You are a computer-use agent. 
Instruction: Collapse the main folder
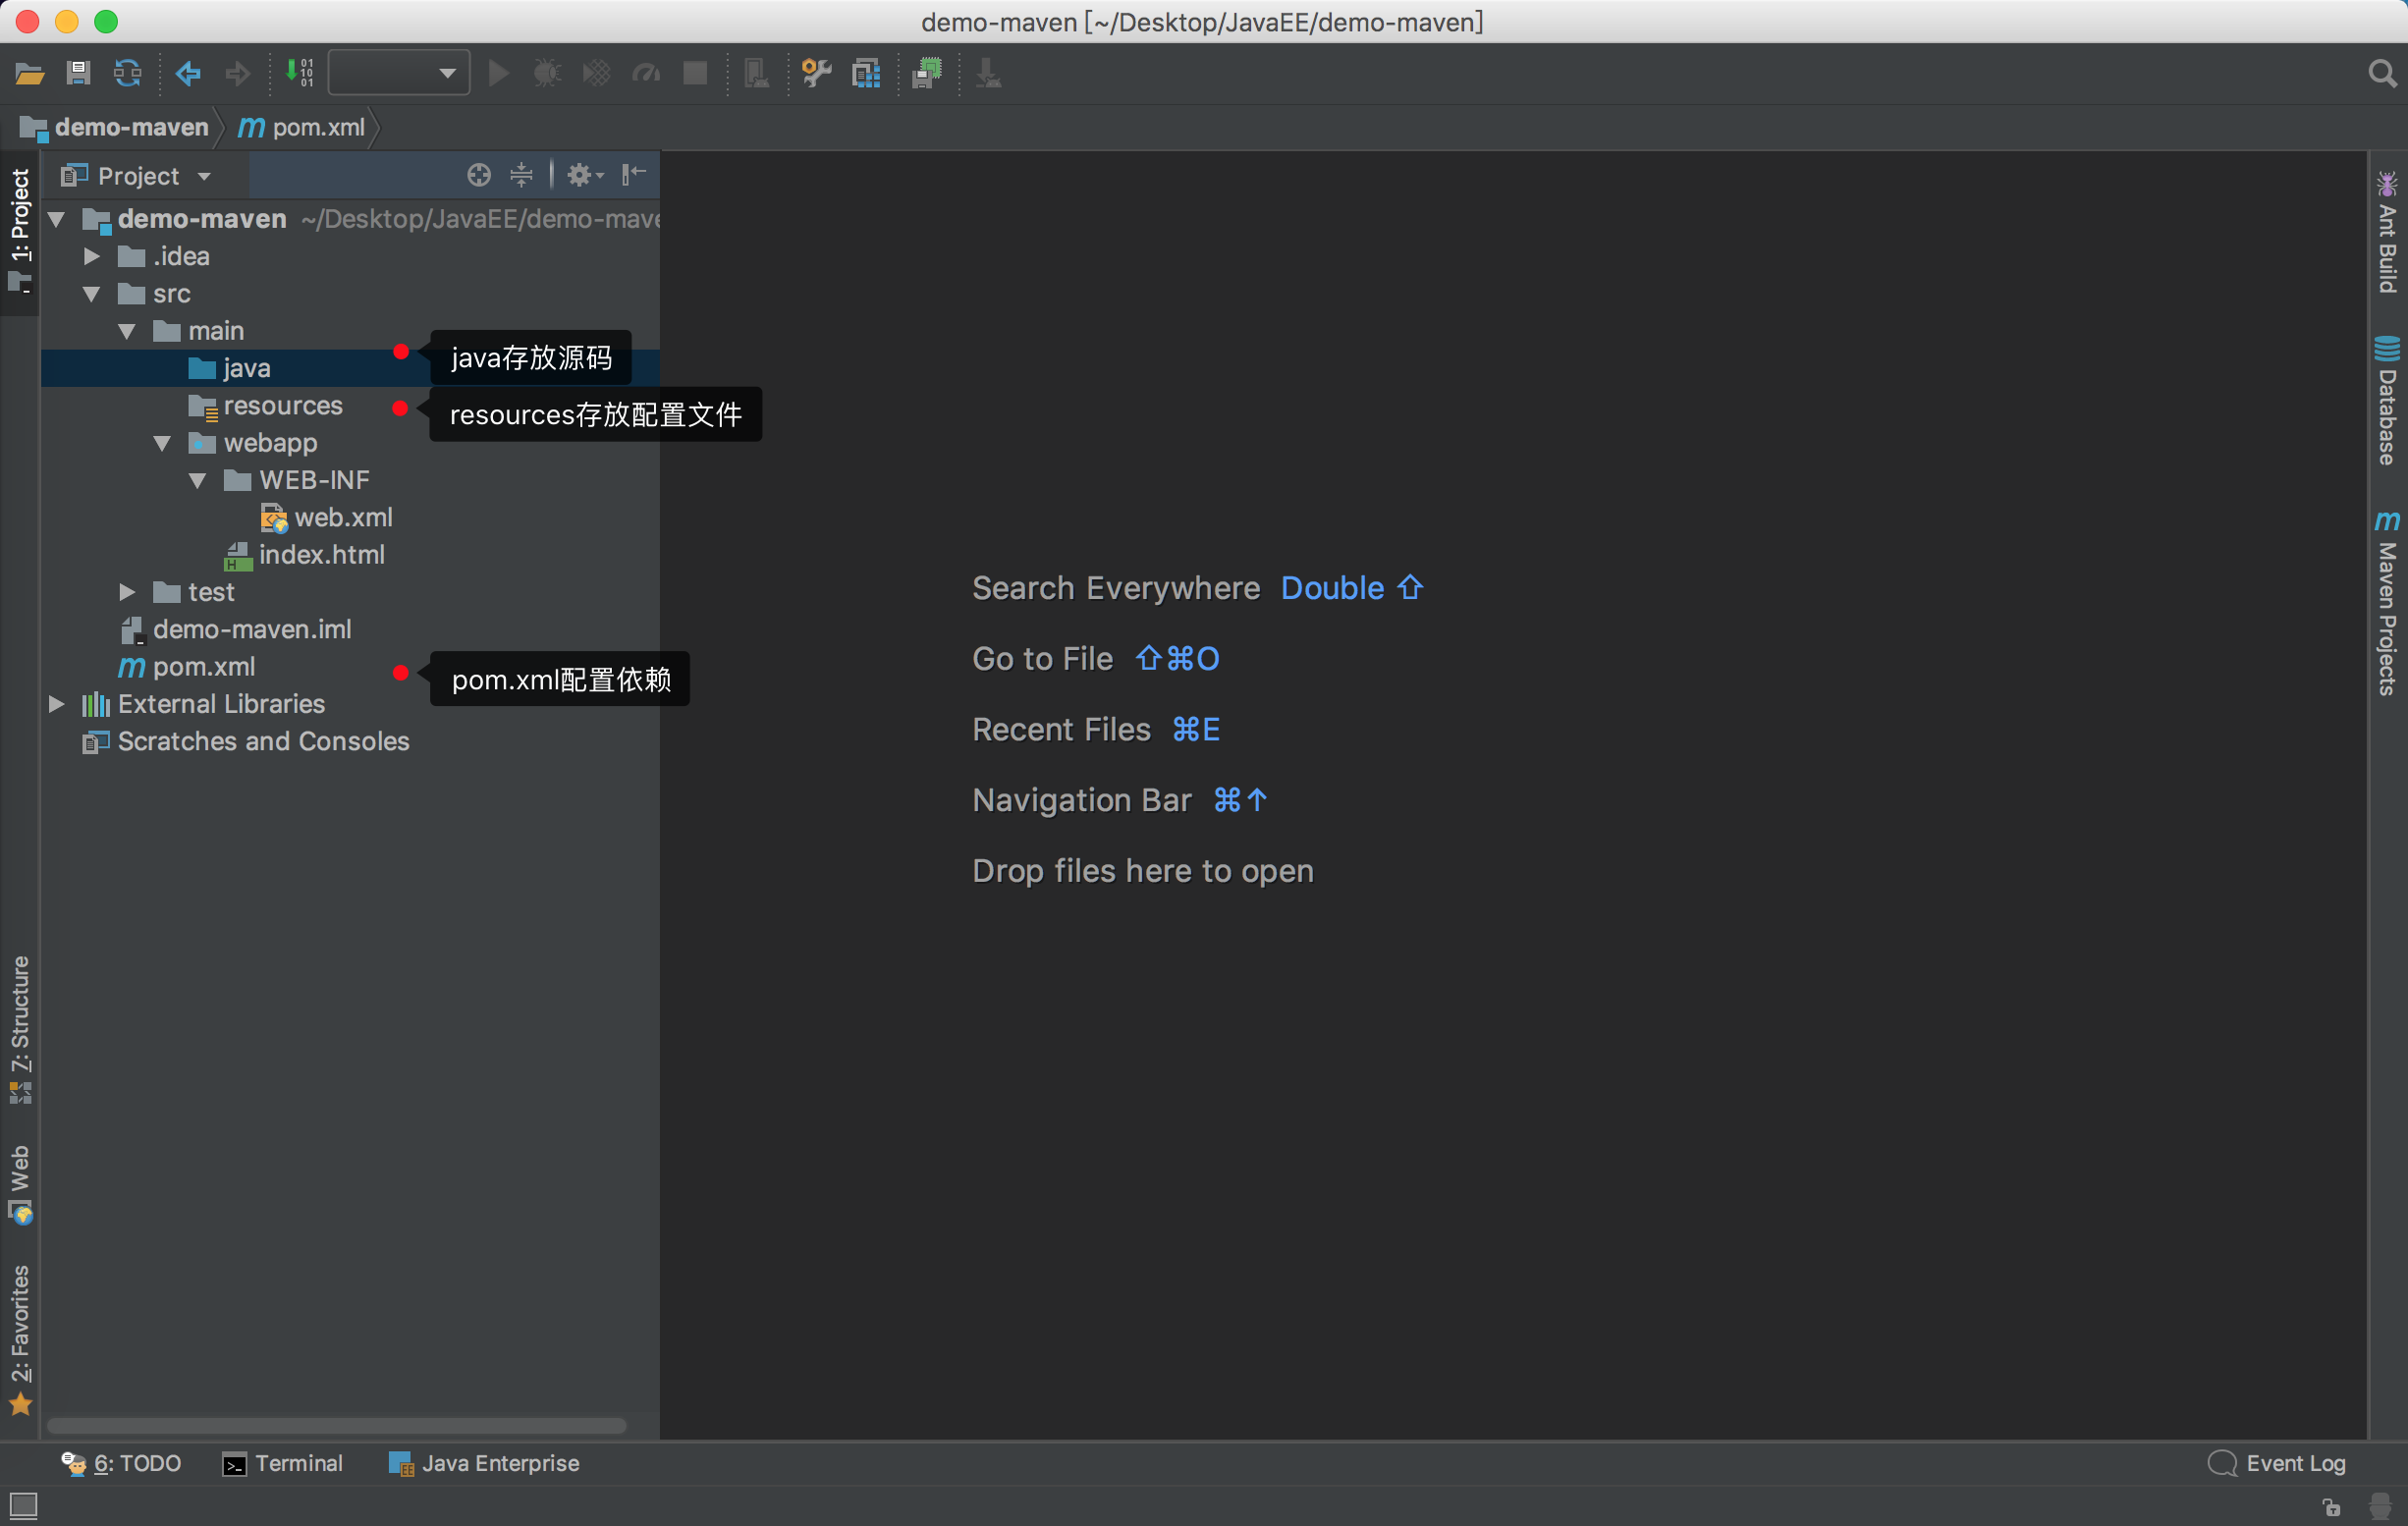[x=127, y=331]
